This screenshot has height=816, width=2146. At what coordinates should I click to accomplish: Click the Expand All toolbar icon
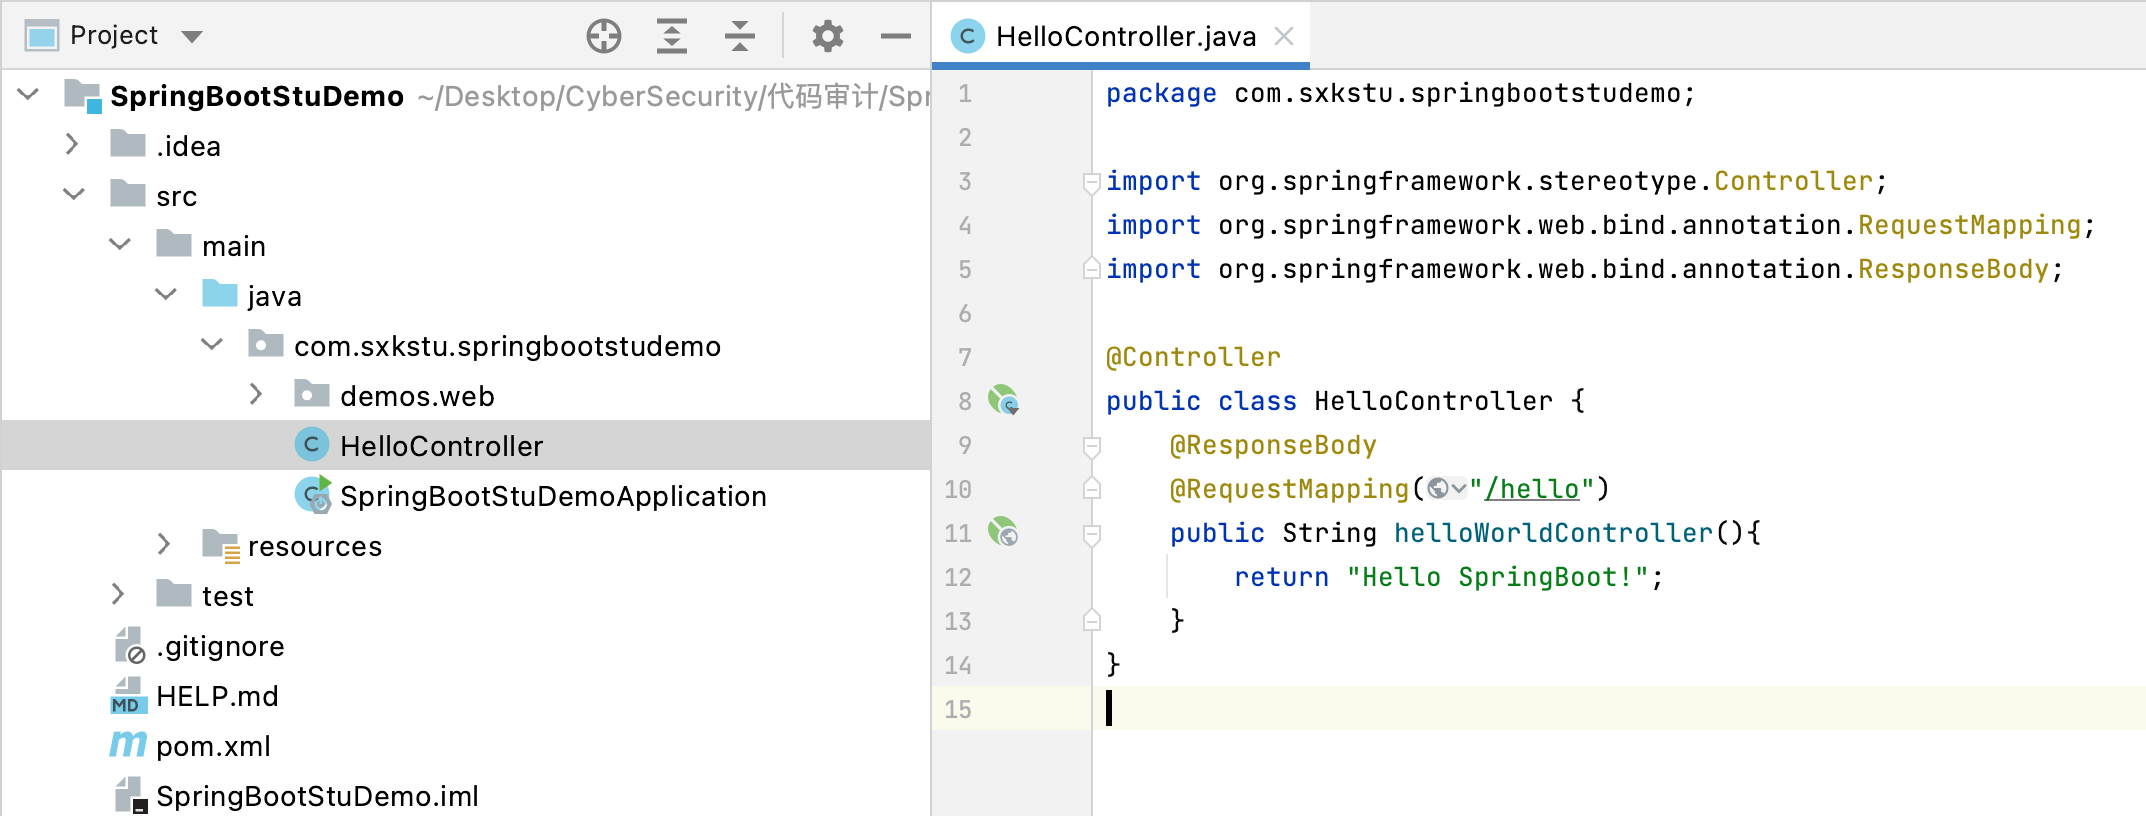[671, 36]
